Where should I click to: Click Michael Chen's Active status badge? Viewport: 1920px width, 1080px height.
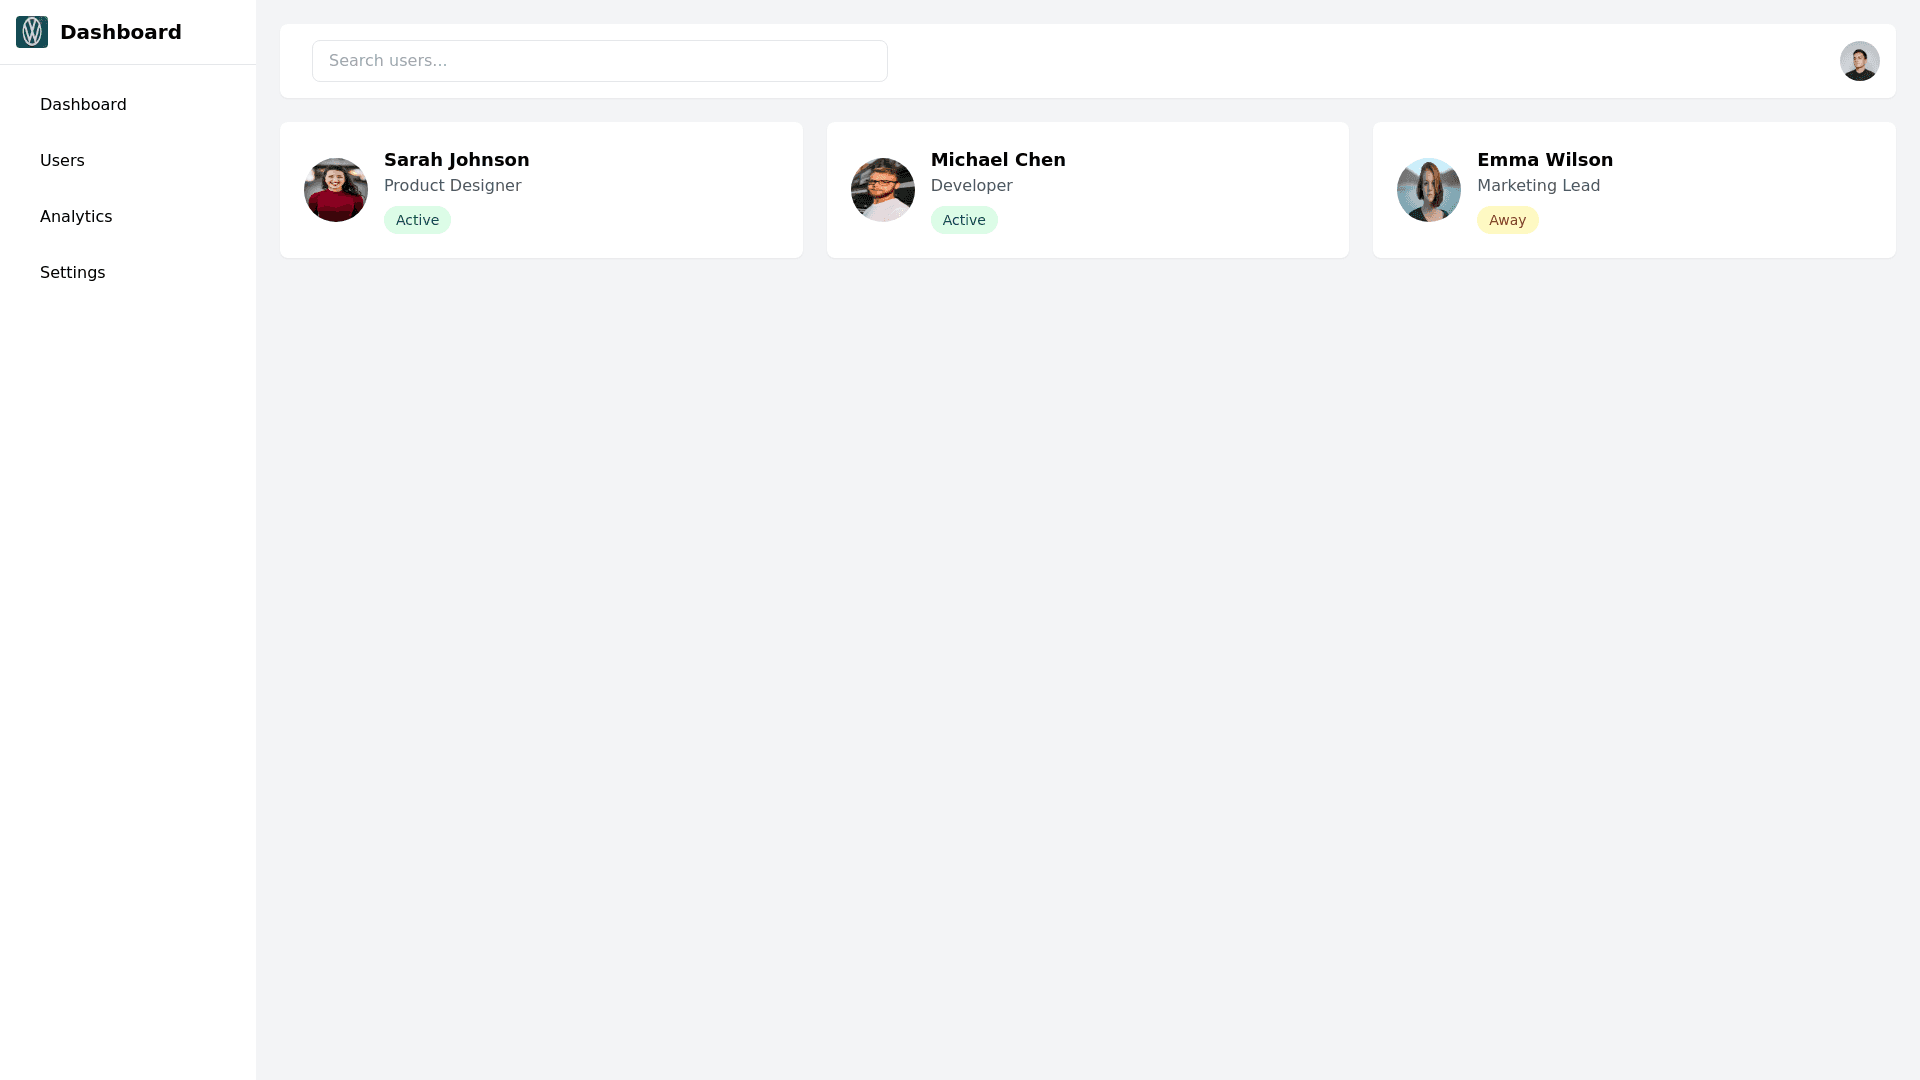[x=963, y=220]
